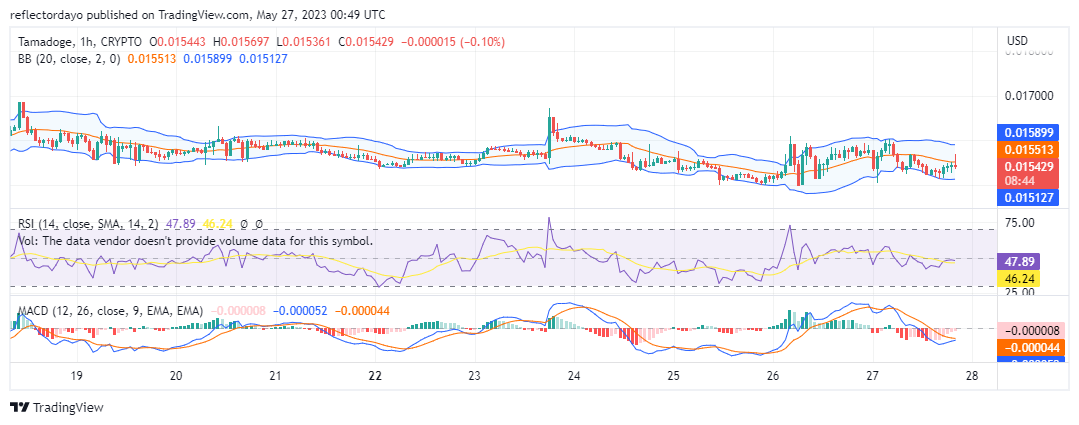This screenshot has width=1079, height=425.
Task: Click the yellow 46.24 RSI average tag
Action: tap(1018, 279)
